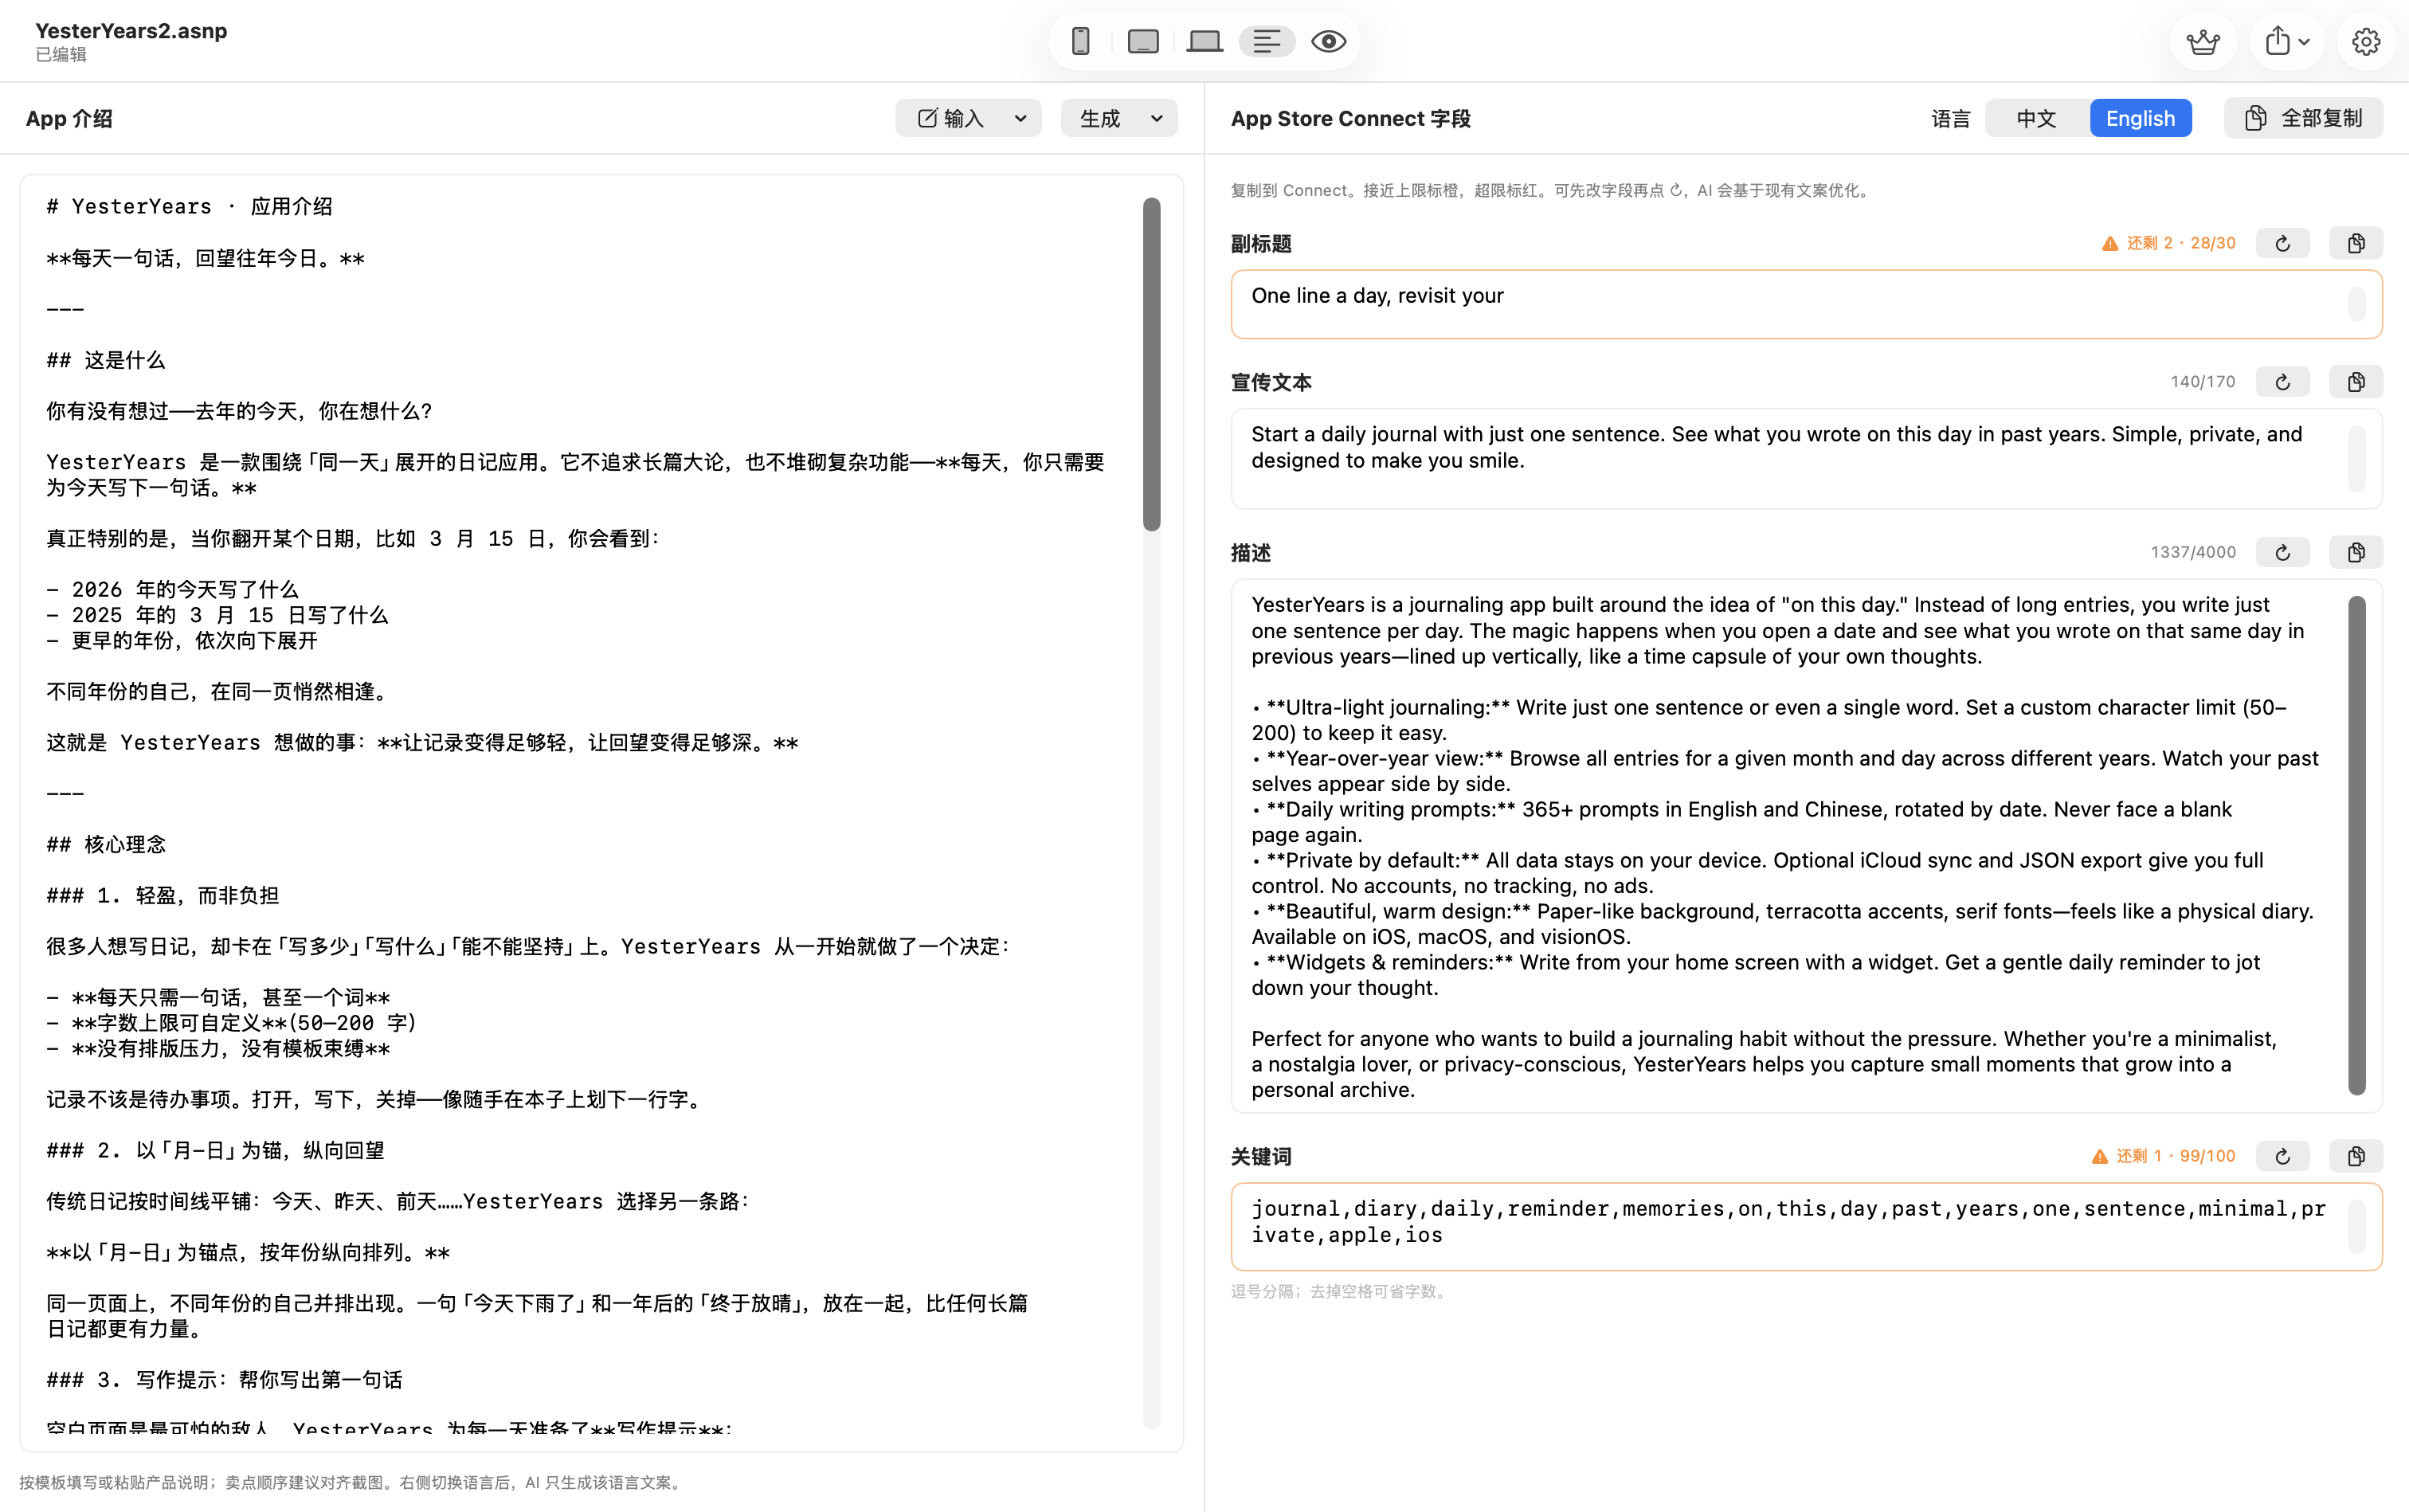The image size is (2409, 1512).
Task: Copy the 关键词 field
Action: point(2356,1156)
